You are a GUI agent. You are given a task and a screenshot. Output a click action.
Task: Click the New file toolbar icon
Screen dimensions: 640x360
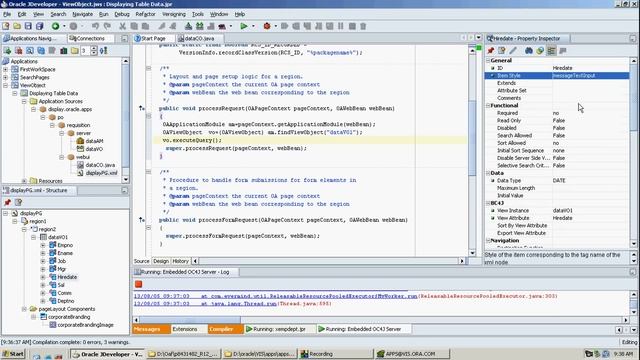click(6, 26)
